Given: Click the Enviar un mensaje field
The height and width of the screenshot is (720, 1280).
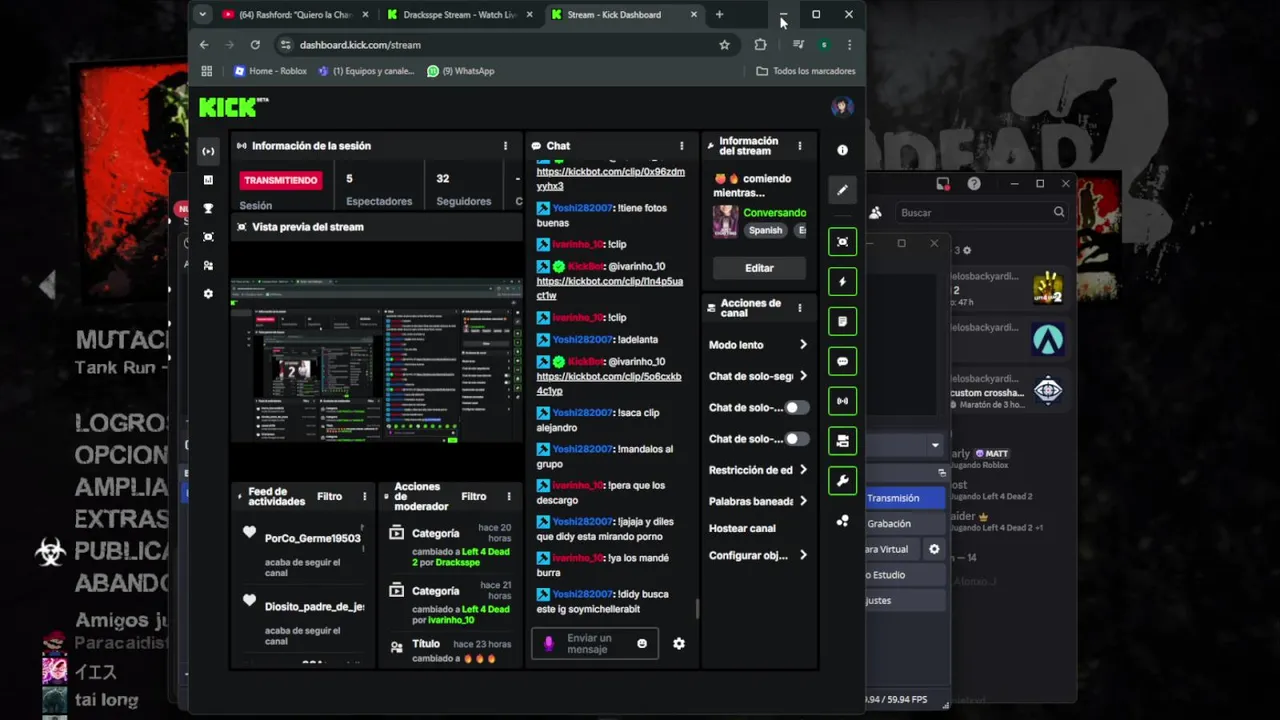Looking at the screenshot, I should pos(595,644).
